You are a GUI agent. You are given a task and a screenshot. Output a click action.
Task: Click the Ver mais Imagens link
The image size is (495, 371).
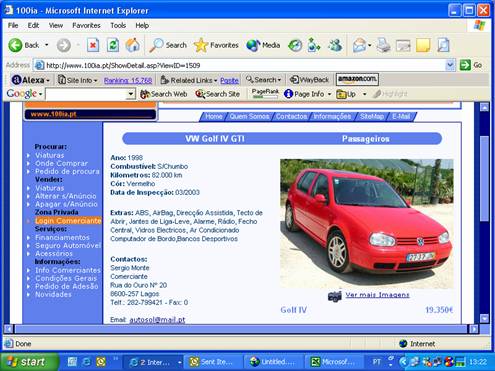pos(377,295)
